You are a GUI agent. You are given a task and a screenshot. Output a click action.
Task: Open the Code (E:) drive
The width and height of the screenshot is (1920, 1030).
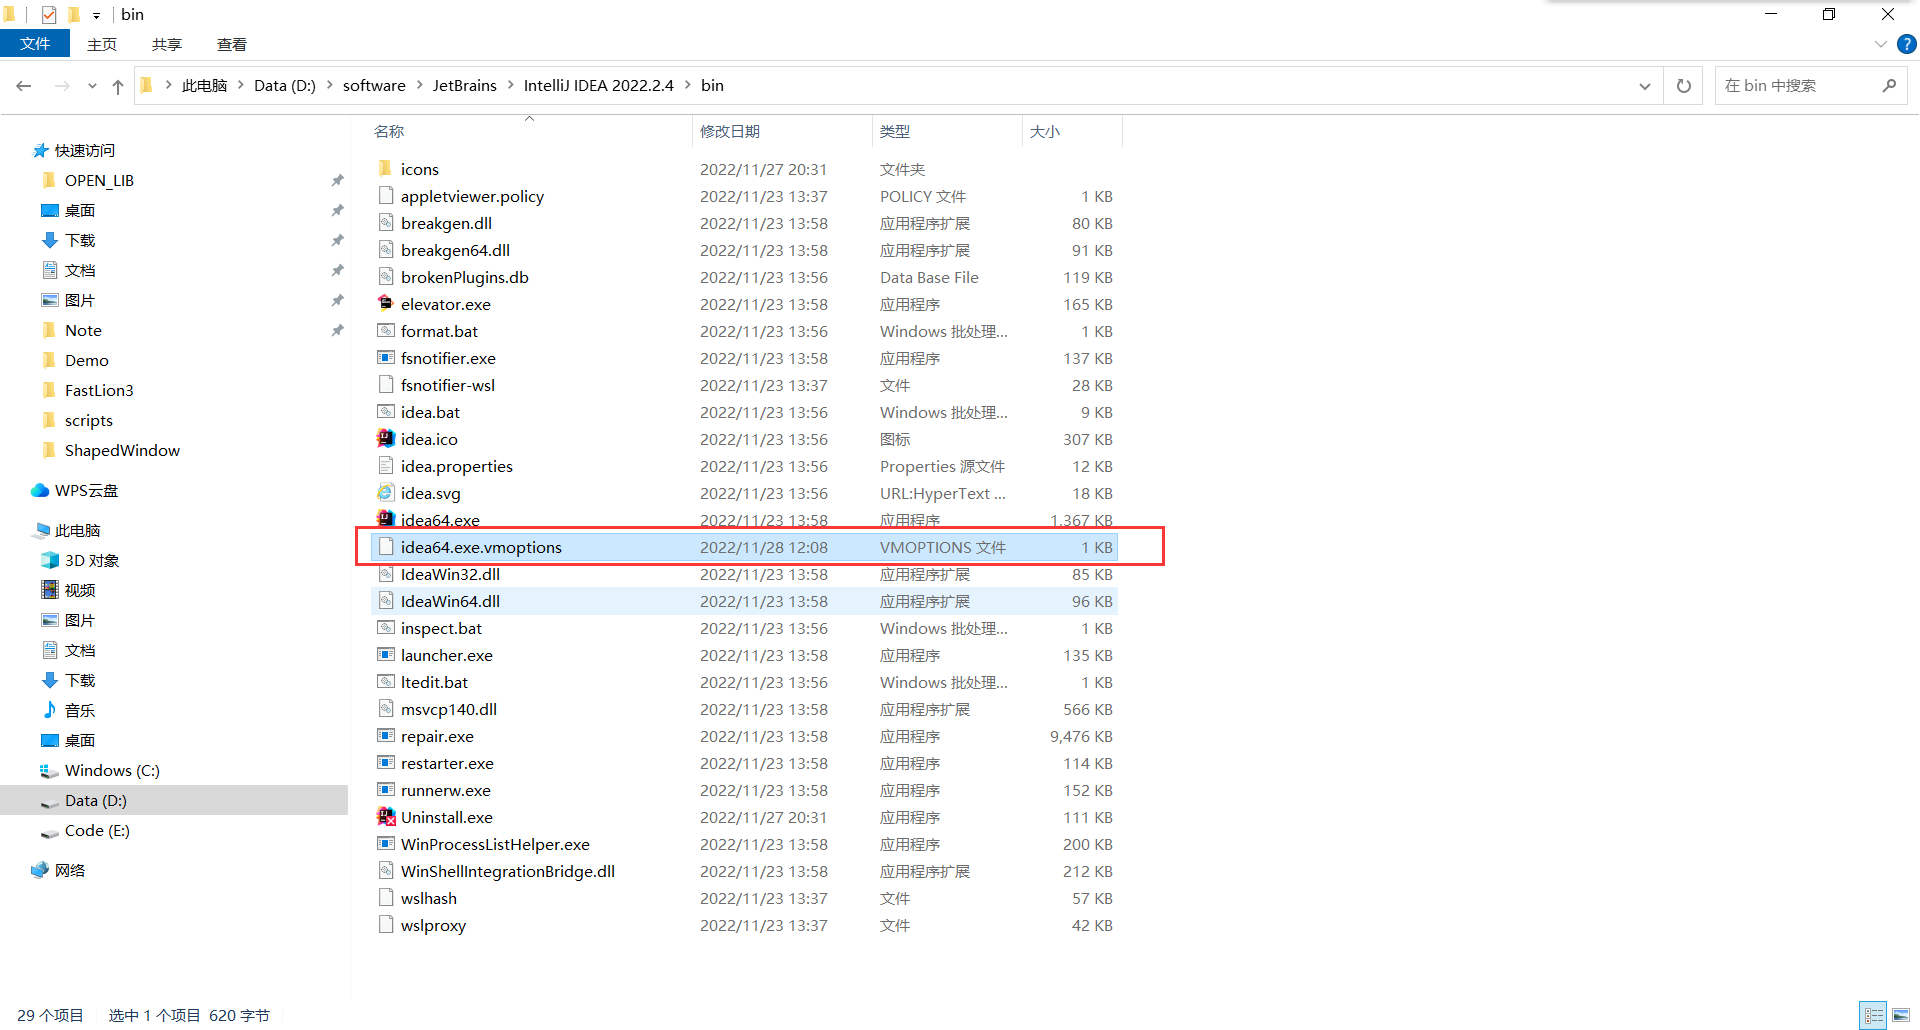(x=97, y=830)
